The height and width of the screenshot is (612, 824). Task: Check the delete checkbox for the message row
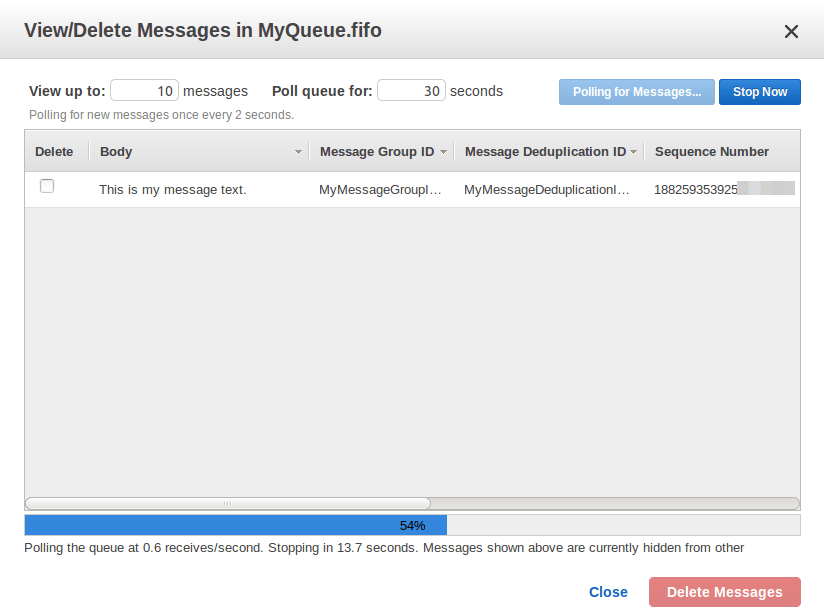(x=46, y=186)
